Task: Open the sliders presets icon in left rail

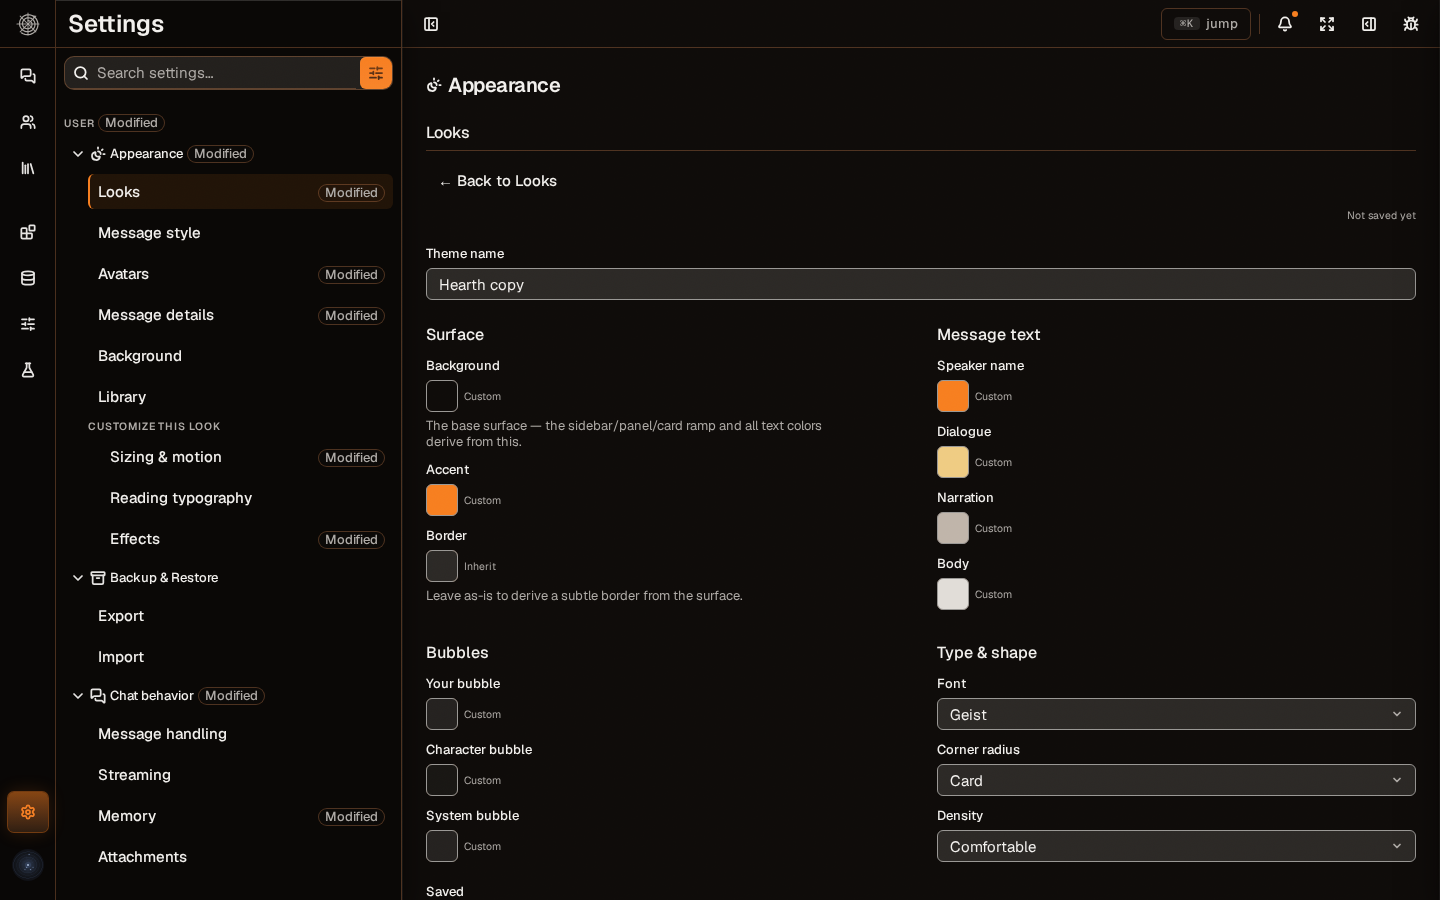Action: tap(28, 324)
